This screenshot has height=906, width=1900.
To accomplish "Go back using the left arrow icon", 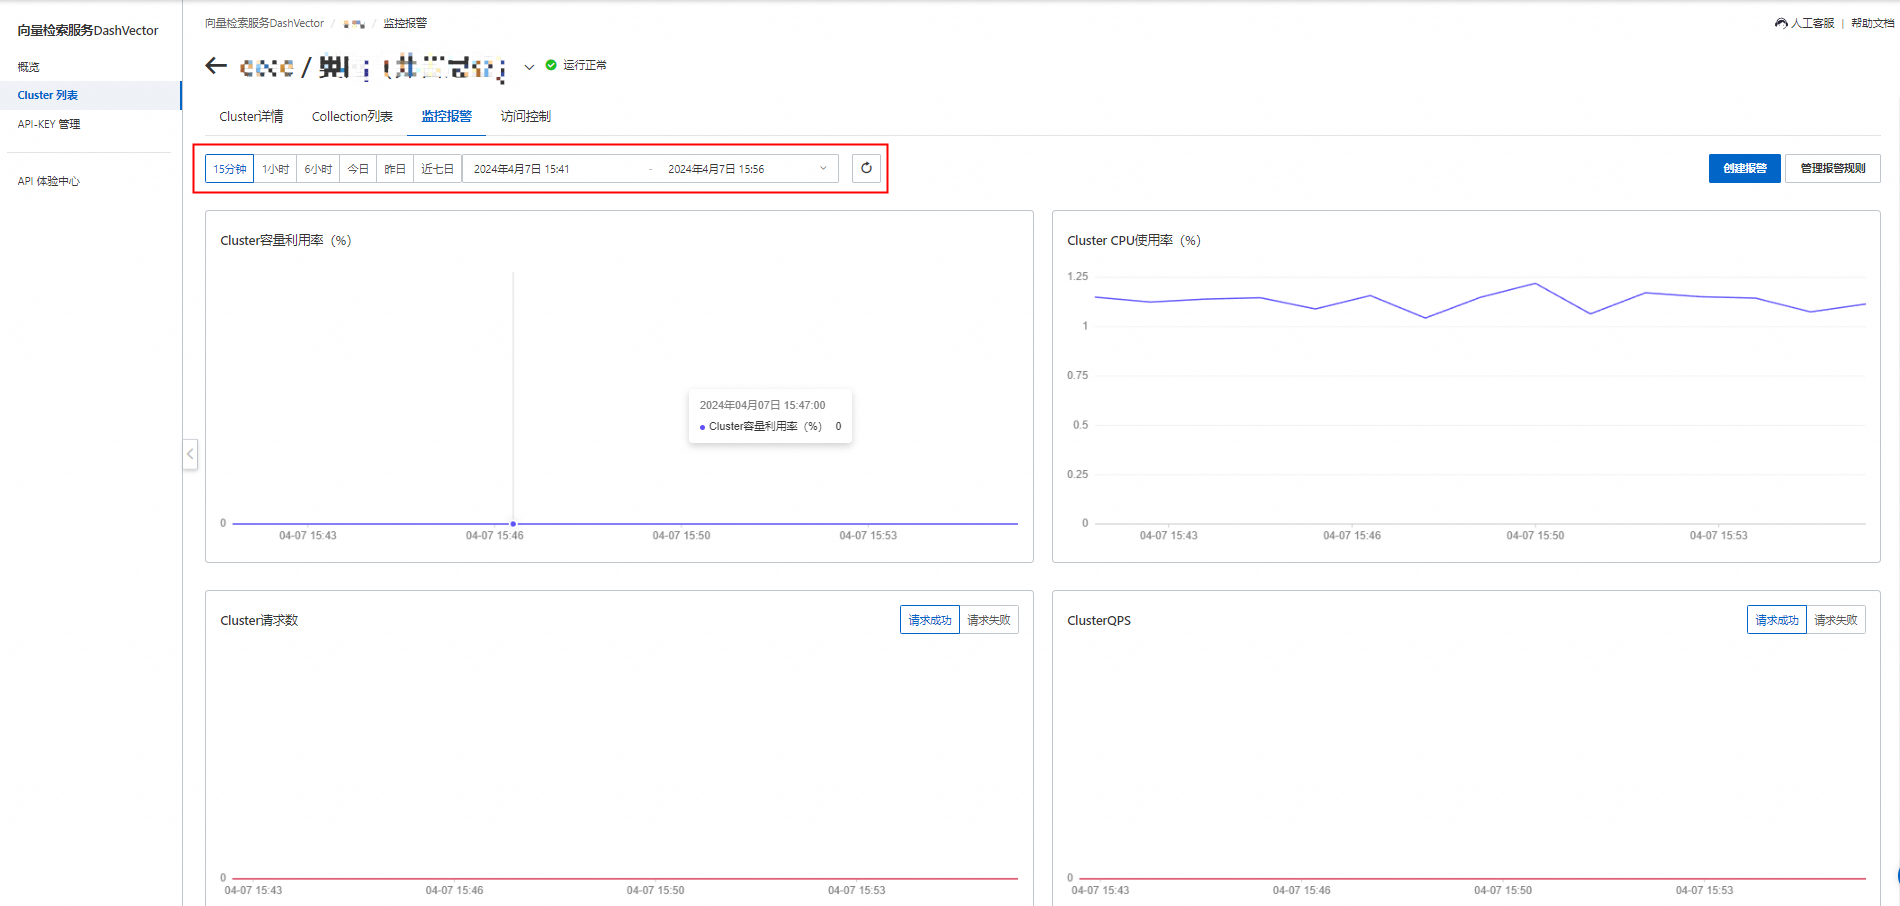I will [216, 66].
